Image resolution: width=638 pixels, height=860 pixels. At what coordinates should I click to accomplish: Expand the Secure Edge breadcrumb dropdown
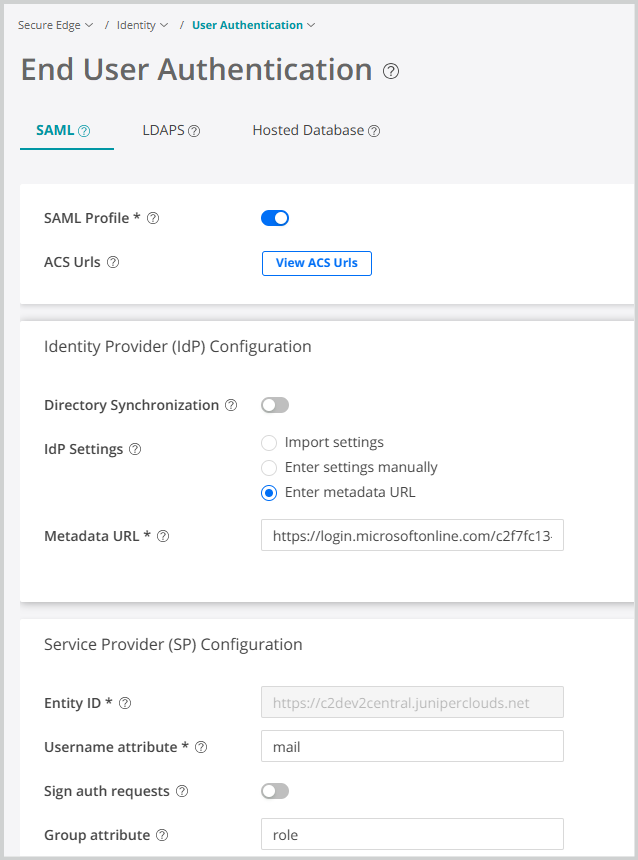56,25
